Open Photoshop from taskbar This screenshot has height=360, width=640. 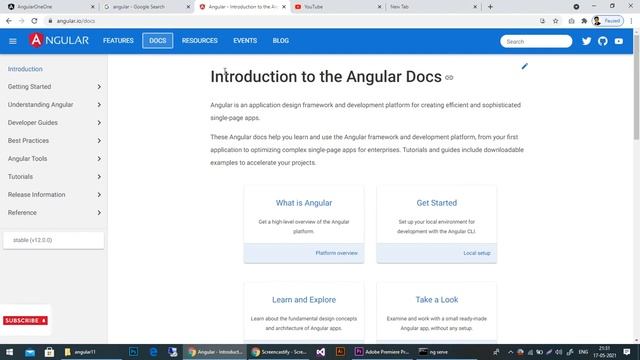[x=133, y=352]
